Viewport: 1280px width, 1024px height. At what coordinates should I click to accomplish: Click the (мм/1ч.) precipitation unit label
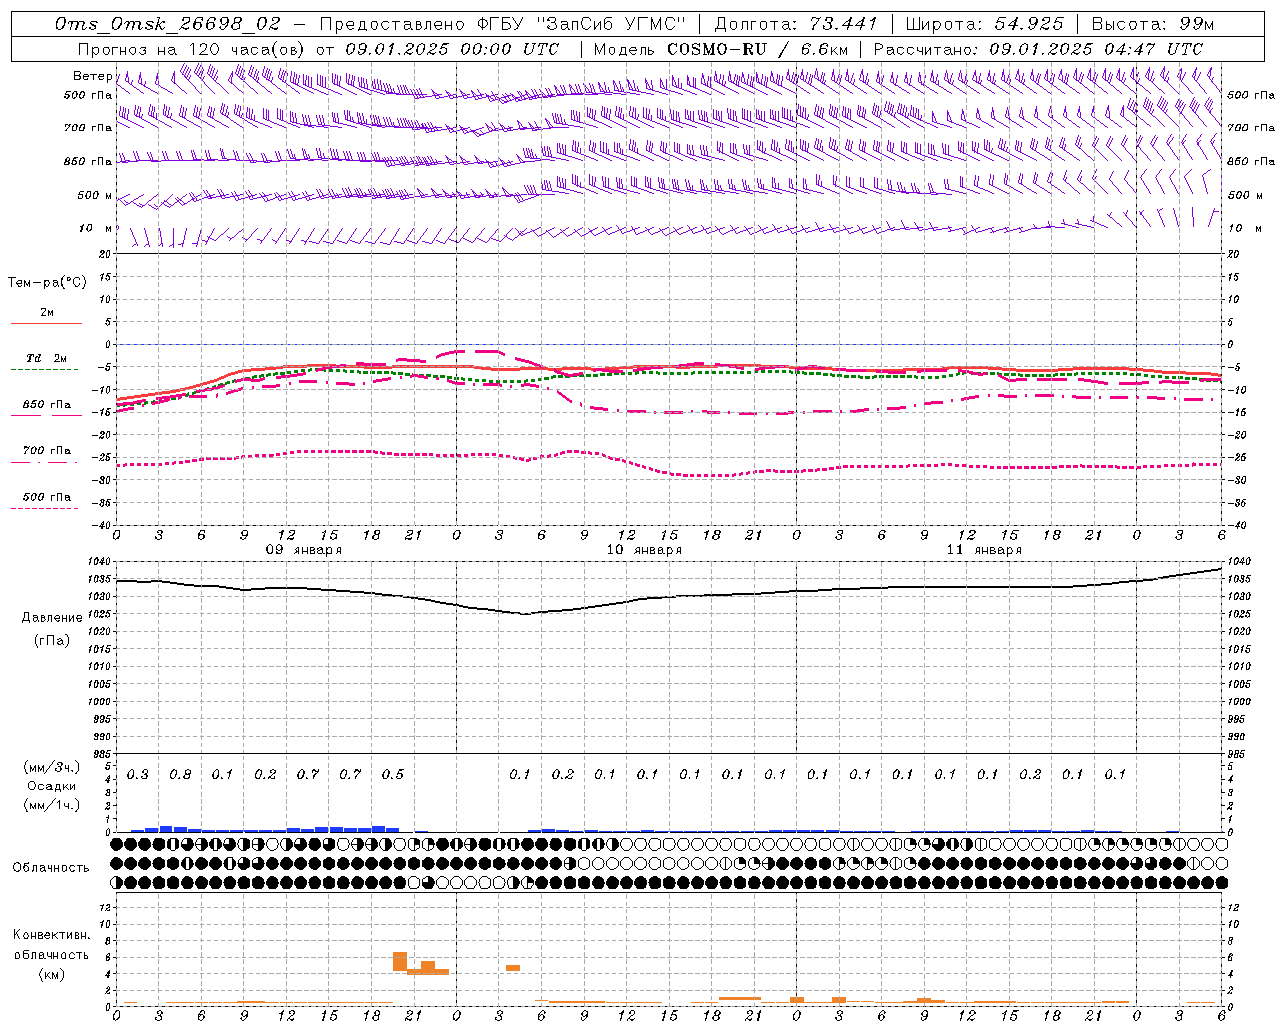pyautogui.click(x=52, y=805)
